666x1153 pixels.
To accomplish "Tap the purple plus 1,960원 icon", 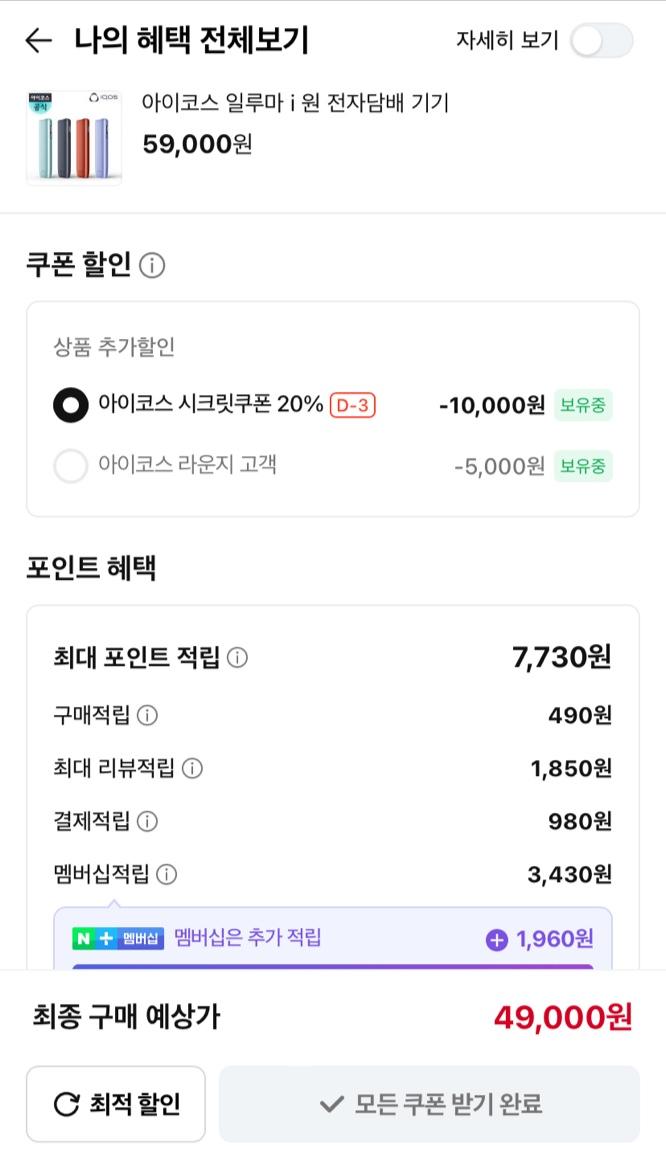I will (496, 940).
